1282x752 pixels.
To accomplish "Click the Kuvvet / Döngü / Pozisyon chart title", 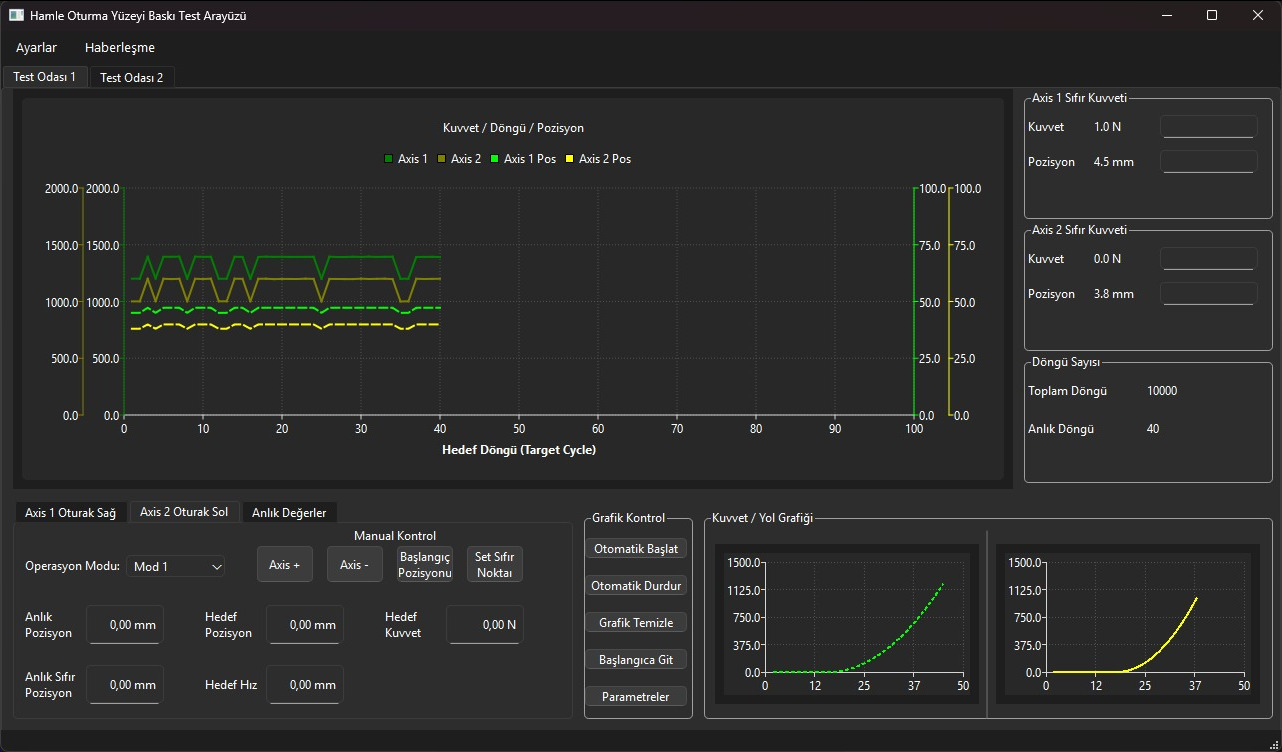I will click(x=513, y=128).
